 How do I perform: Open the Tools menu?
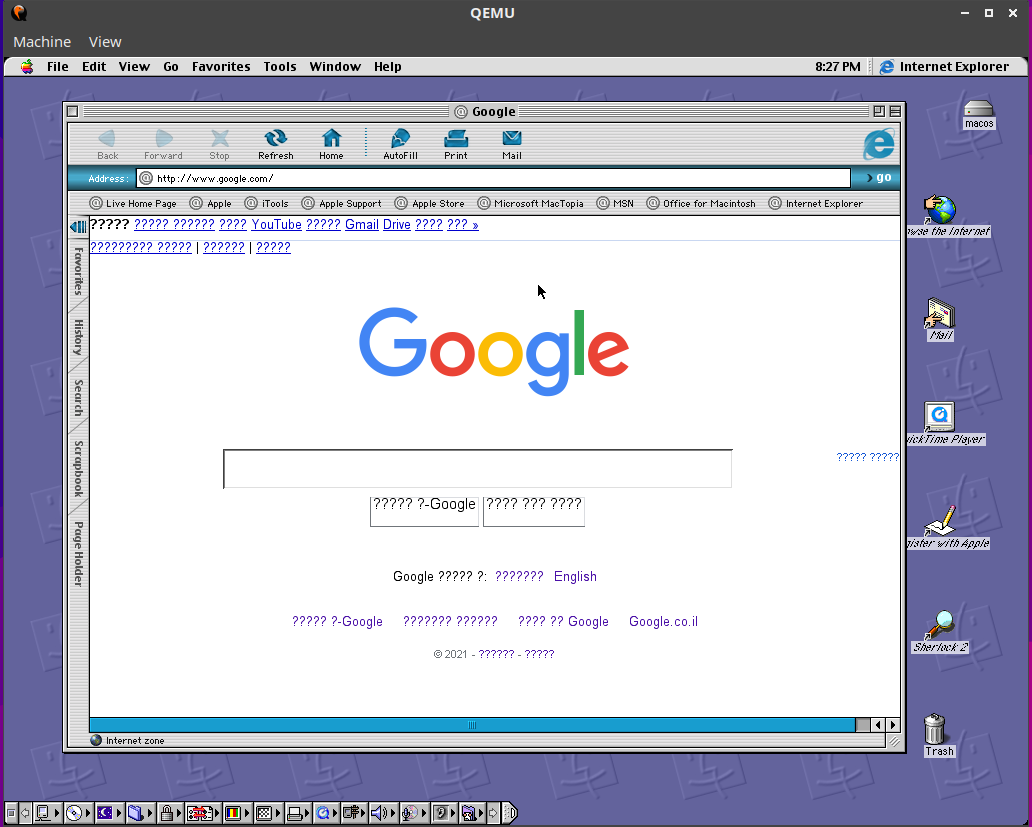pos(280,66)
